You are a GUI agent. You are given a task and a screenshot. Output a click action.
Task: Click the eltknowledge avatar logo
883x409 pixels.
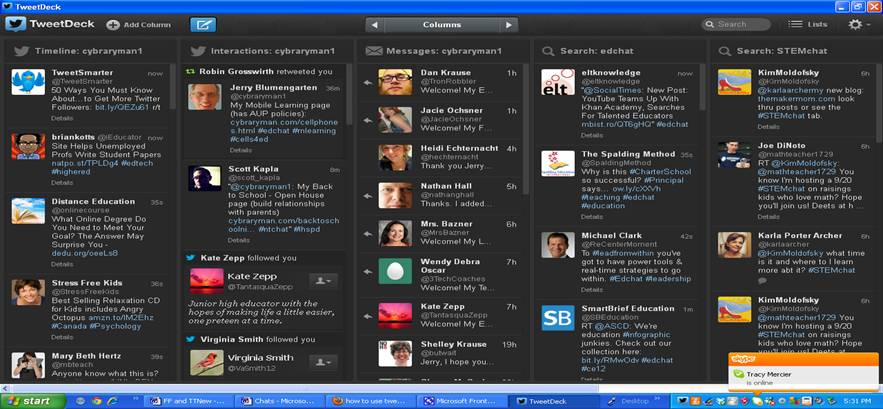[x=558, y=82]
